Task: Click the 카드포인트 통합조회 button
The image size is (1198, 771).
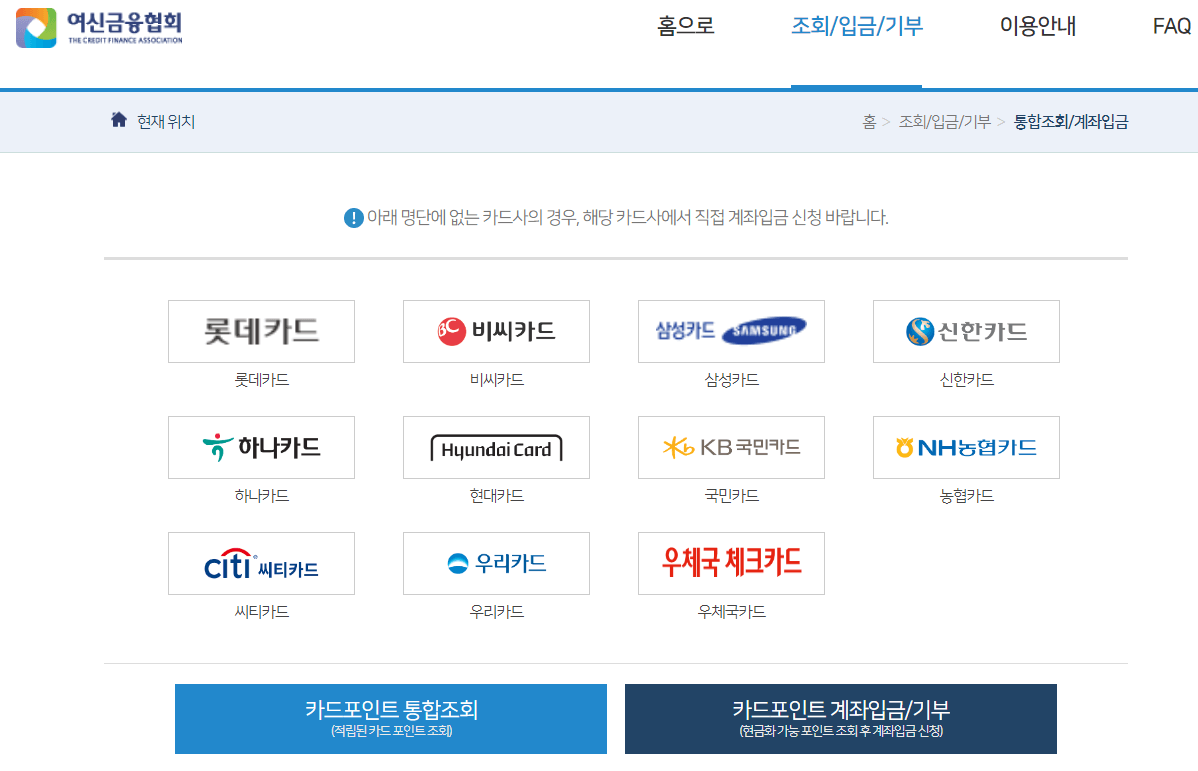Action: 390,718
